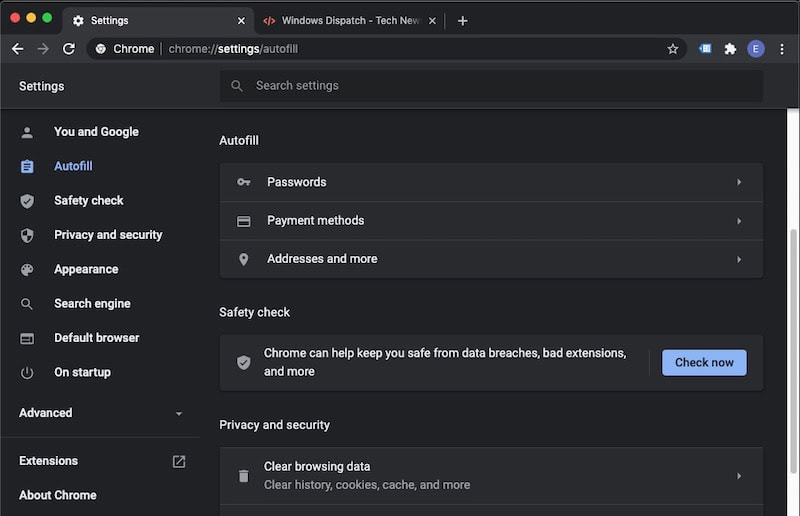Click the trash icon beside Clear browsing data
The height and width of the screenshot is (516, 800).
pyautogui.click(x=243, y=476)
